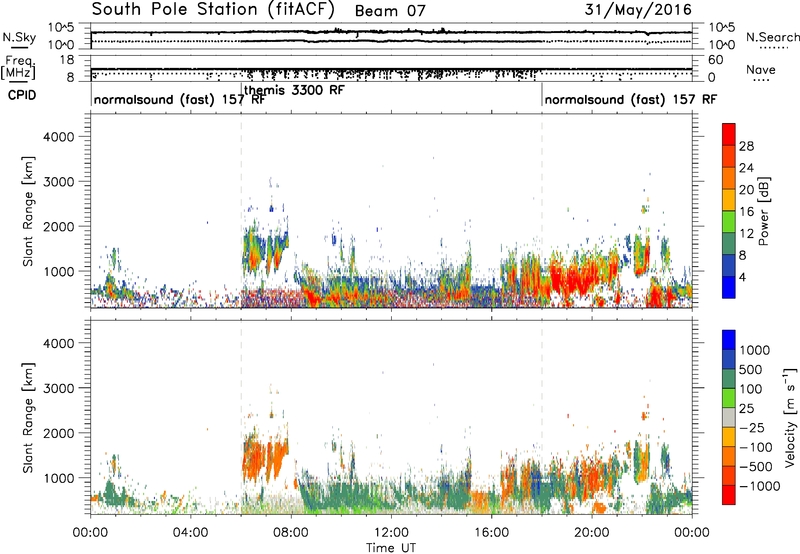The height and width of the screenshot is (554, 800).
Task: Select the themis 3300 RF mode label
Action: [x=294, y=90]
